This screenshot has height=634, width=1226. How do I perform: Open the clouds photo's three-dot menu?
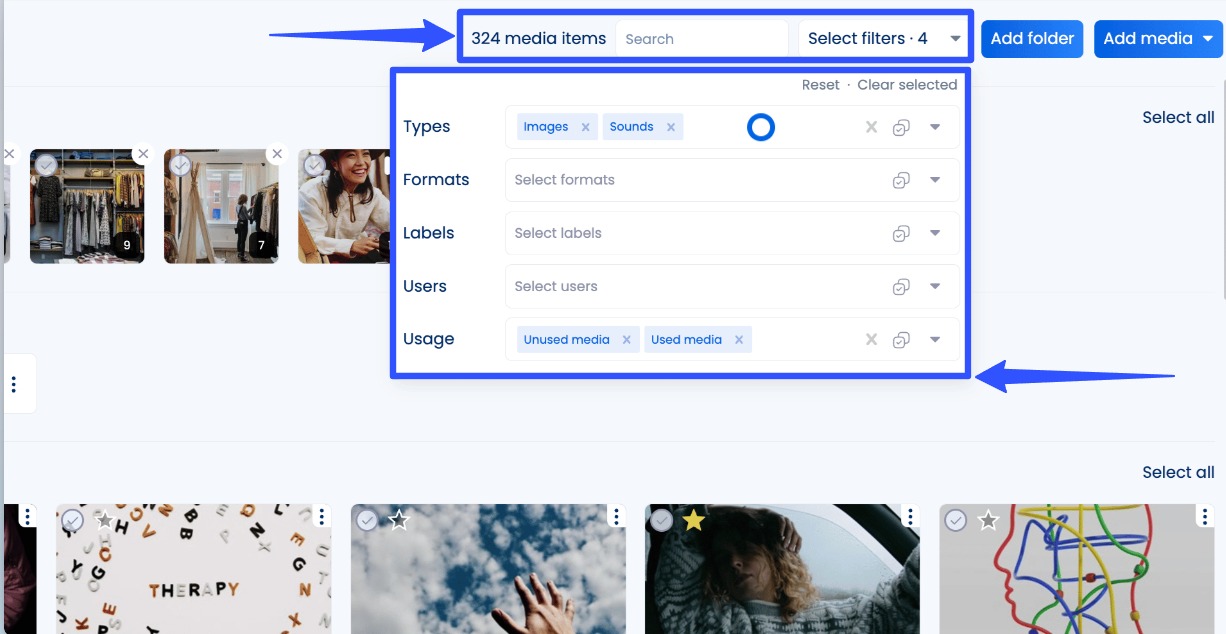614,516
